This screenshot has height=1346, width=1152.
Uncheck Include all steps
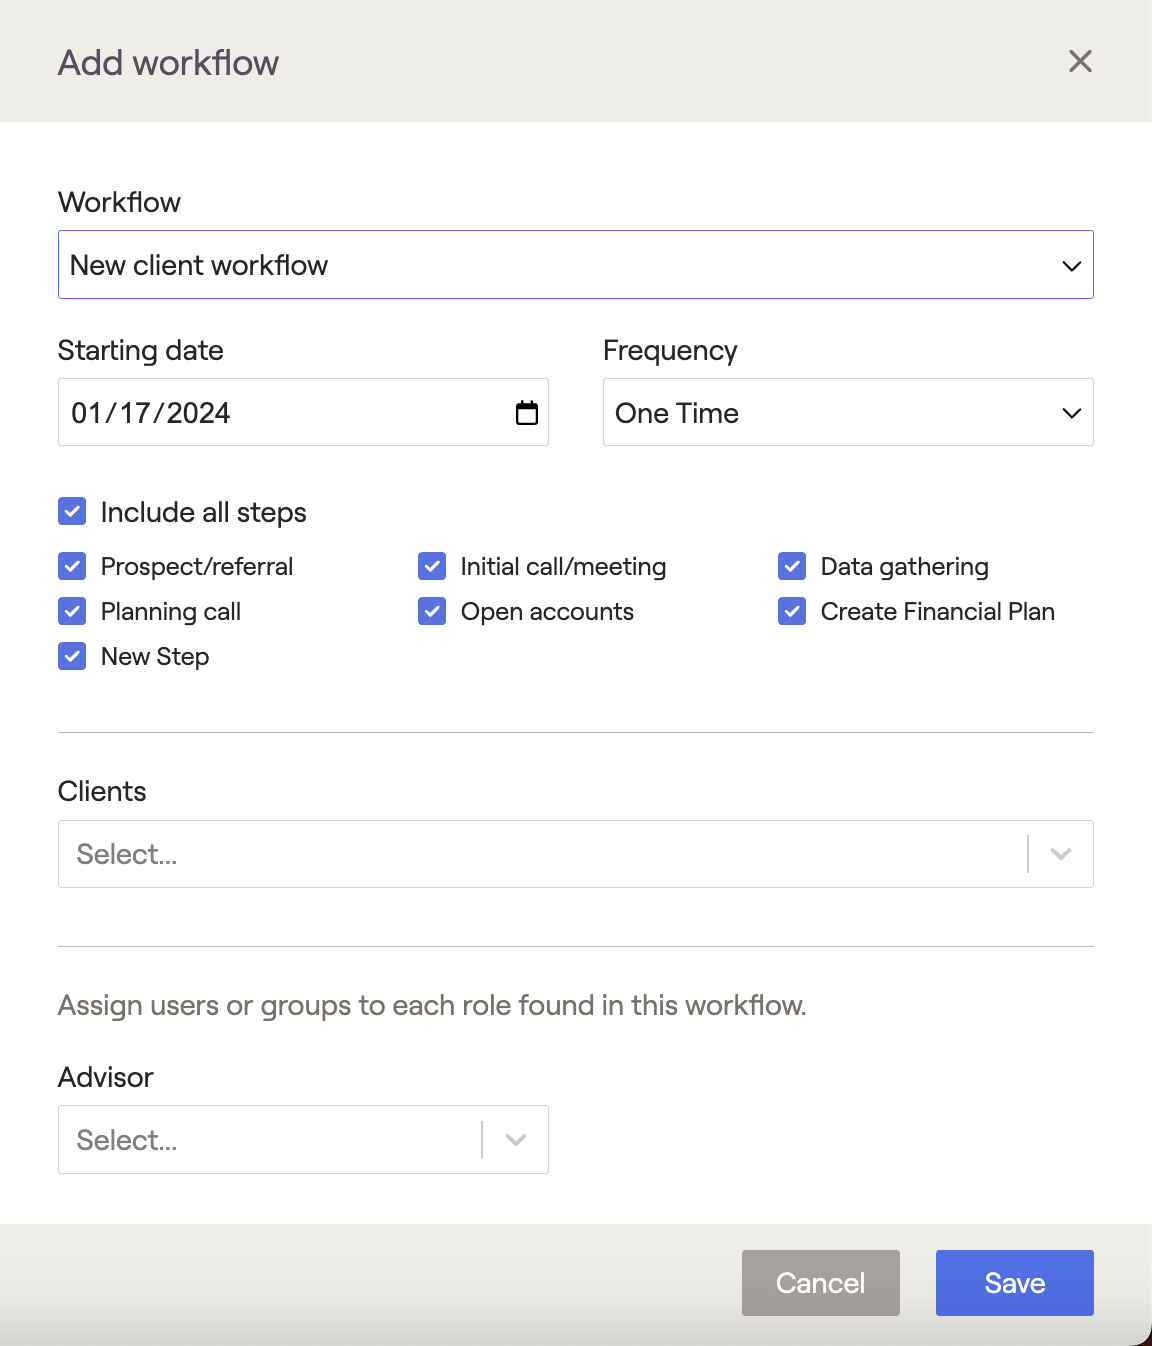coord(72,512)
